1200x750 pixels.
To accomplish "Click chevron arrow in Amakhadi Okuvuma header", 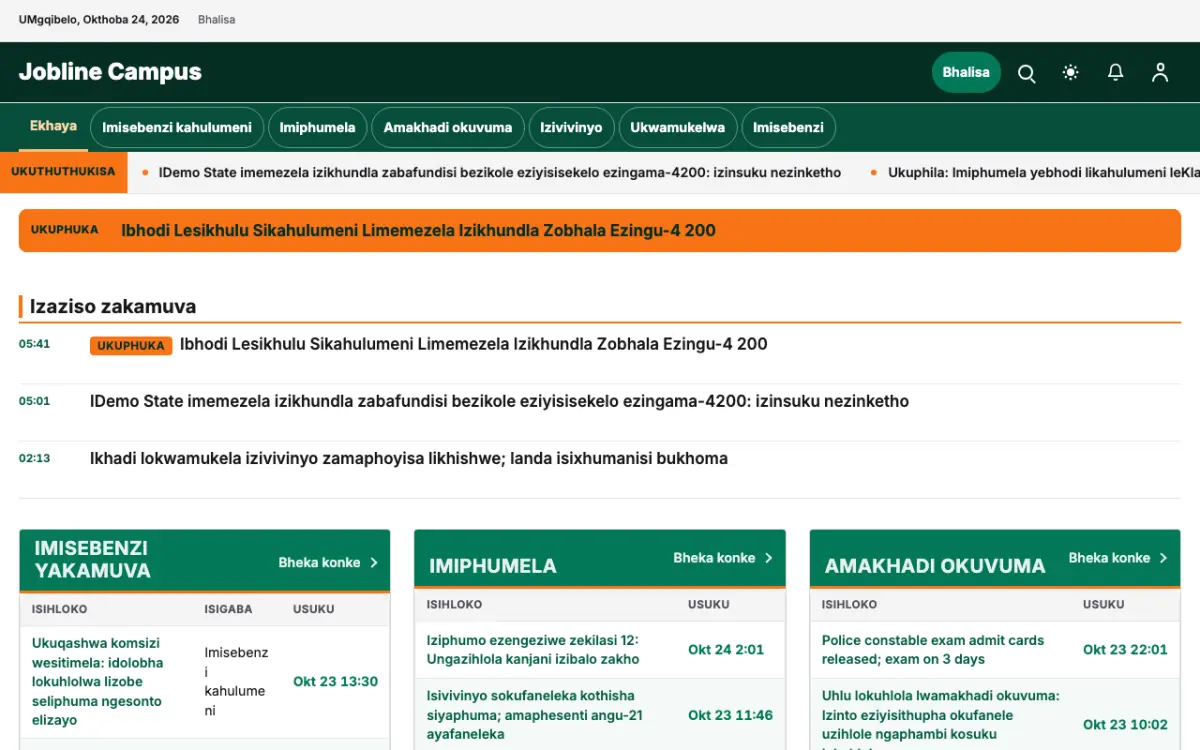I will point(1164,557).
